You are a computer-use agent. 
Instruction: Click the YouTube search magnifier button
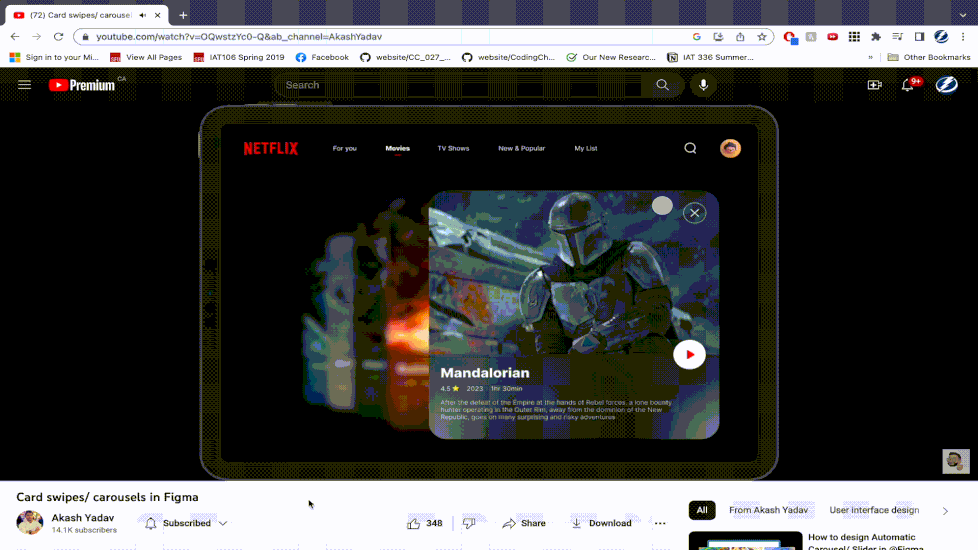tap(662, 85)
